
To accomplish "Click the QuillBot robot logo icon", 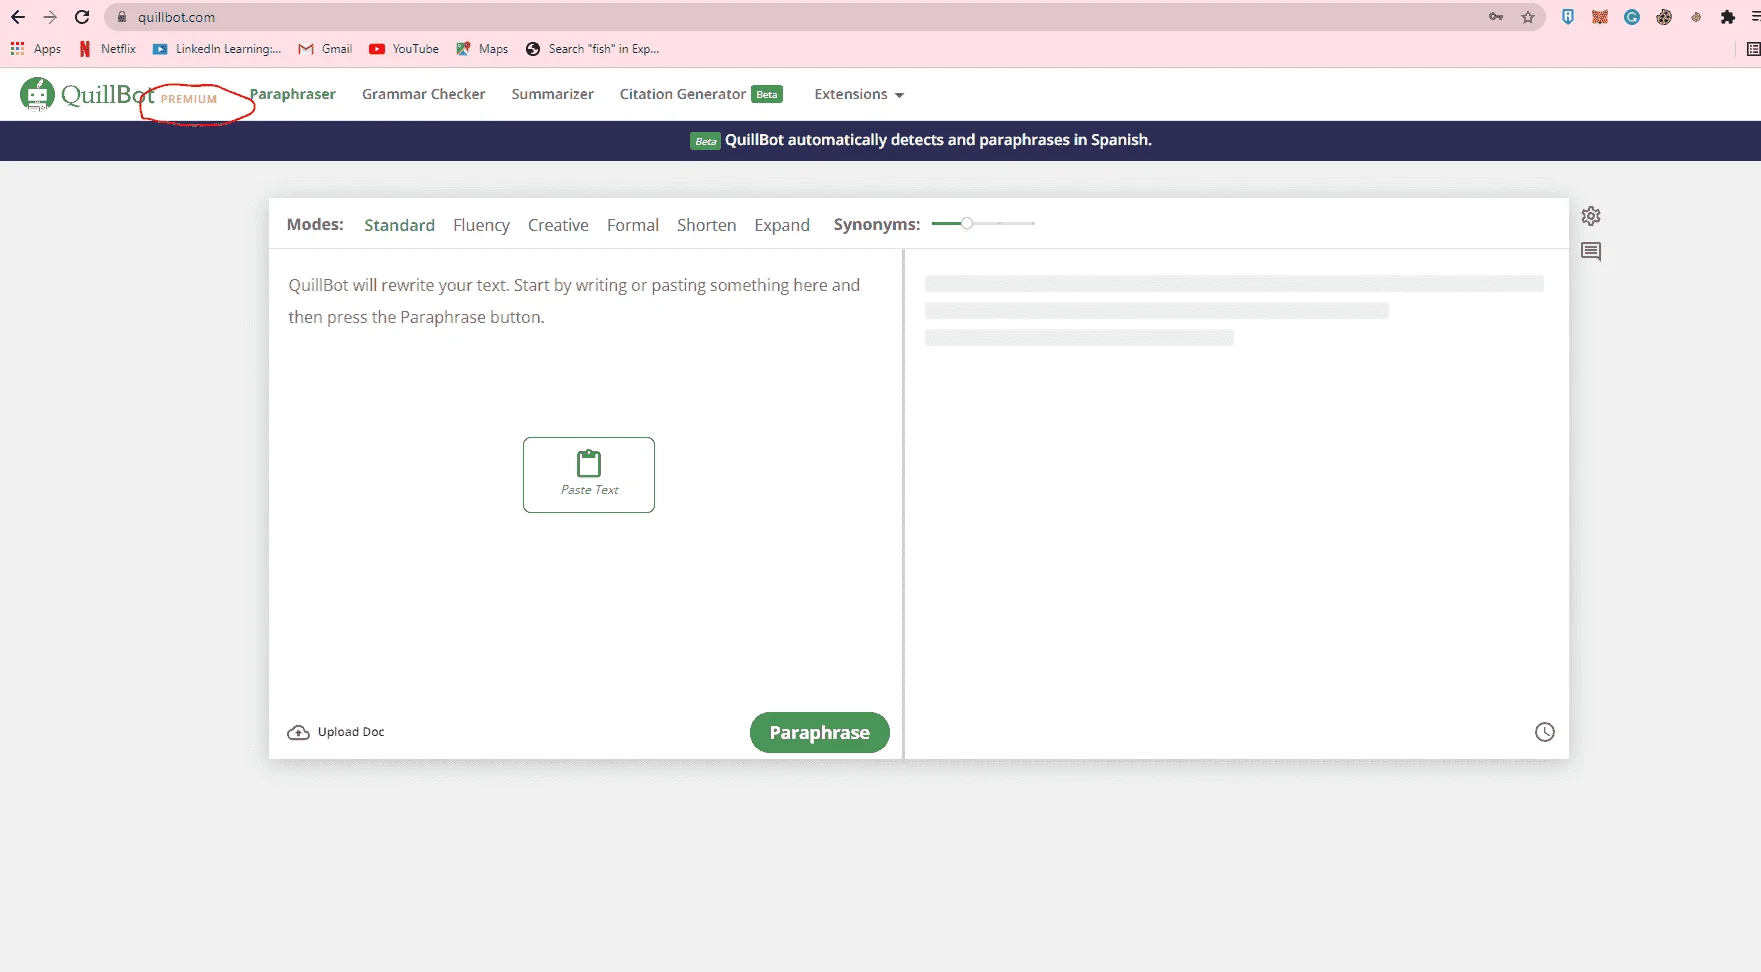I will pyautogui.click(x=37, y=94).
